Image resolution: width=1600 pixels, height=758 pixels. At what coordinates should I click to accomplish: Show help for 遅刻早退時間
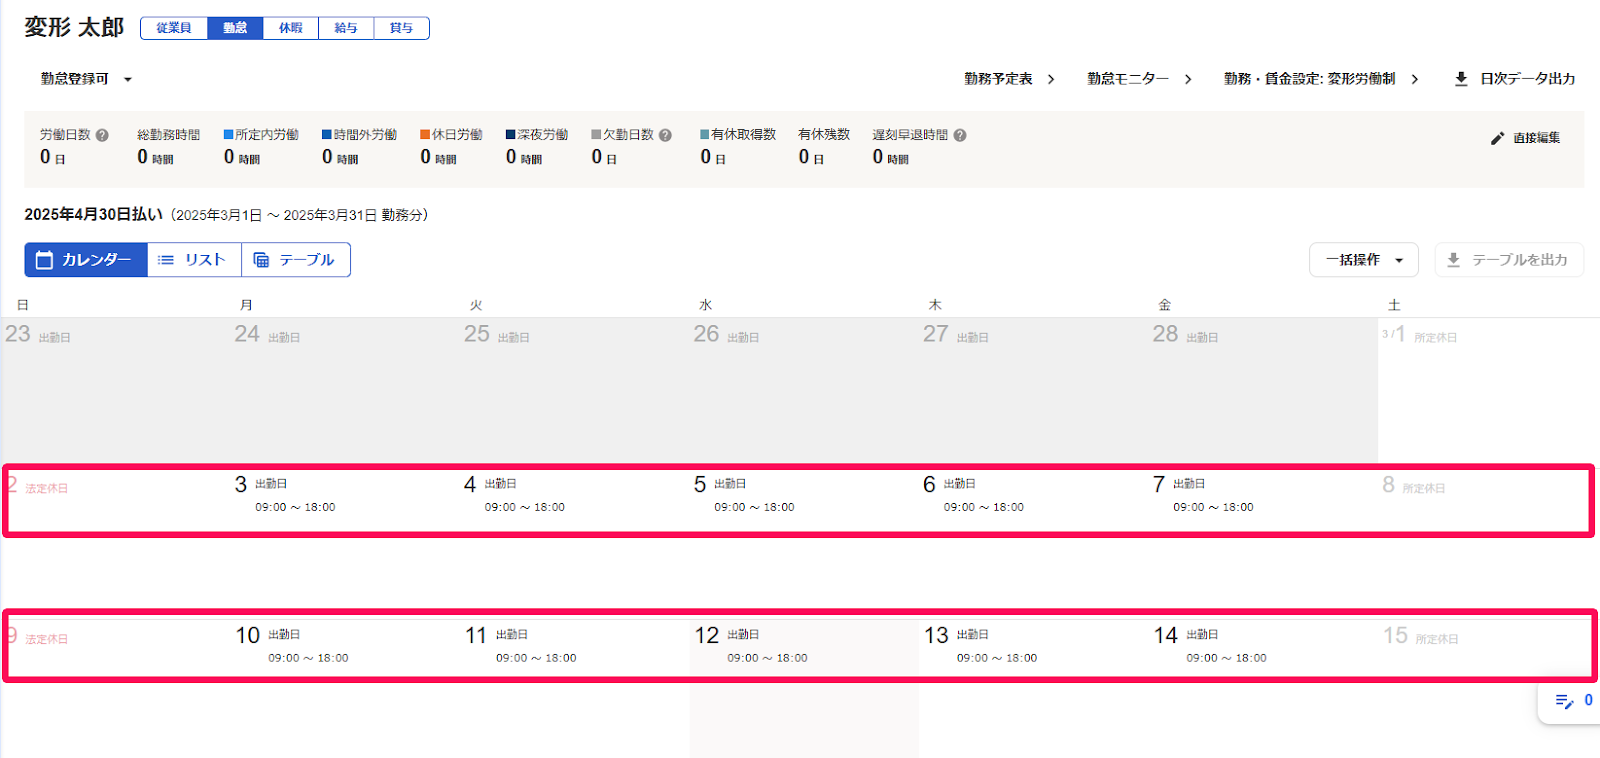point(960,135)
